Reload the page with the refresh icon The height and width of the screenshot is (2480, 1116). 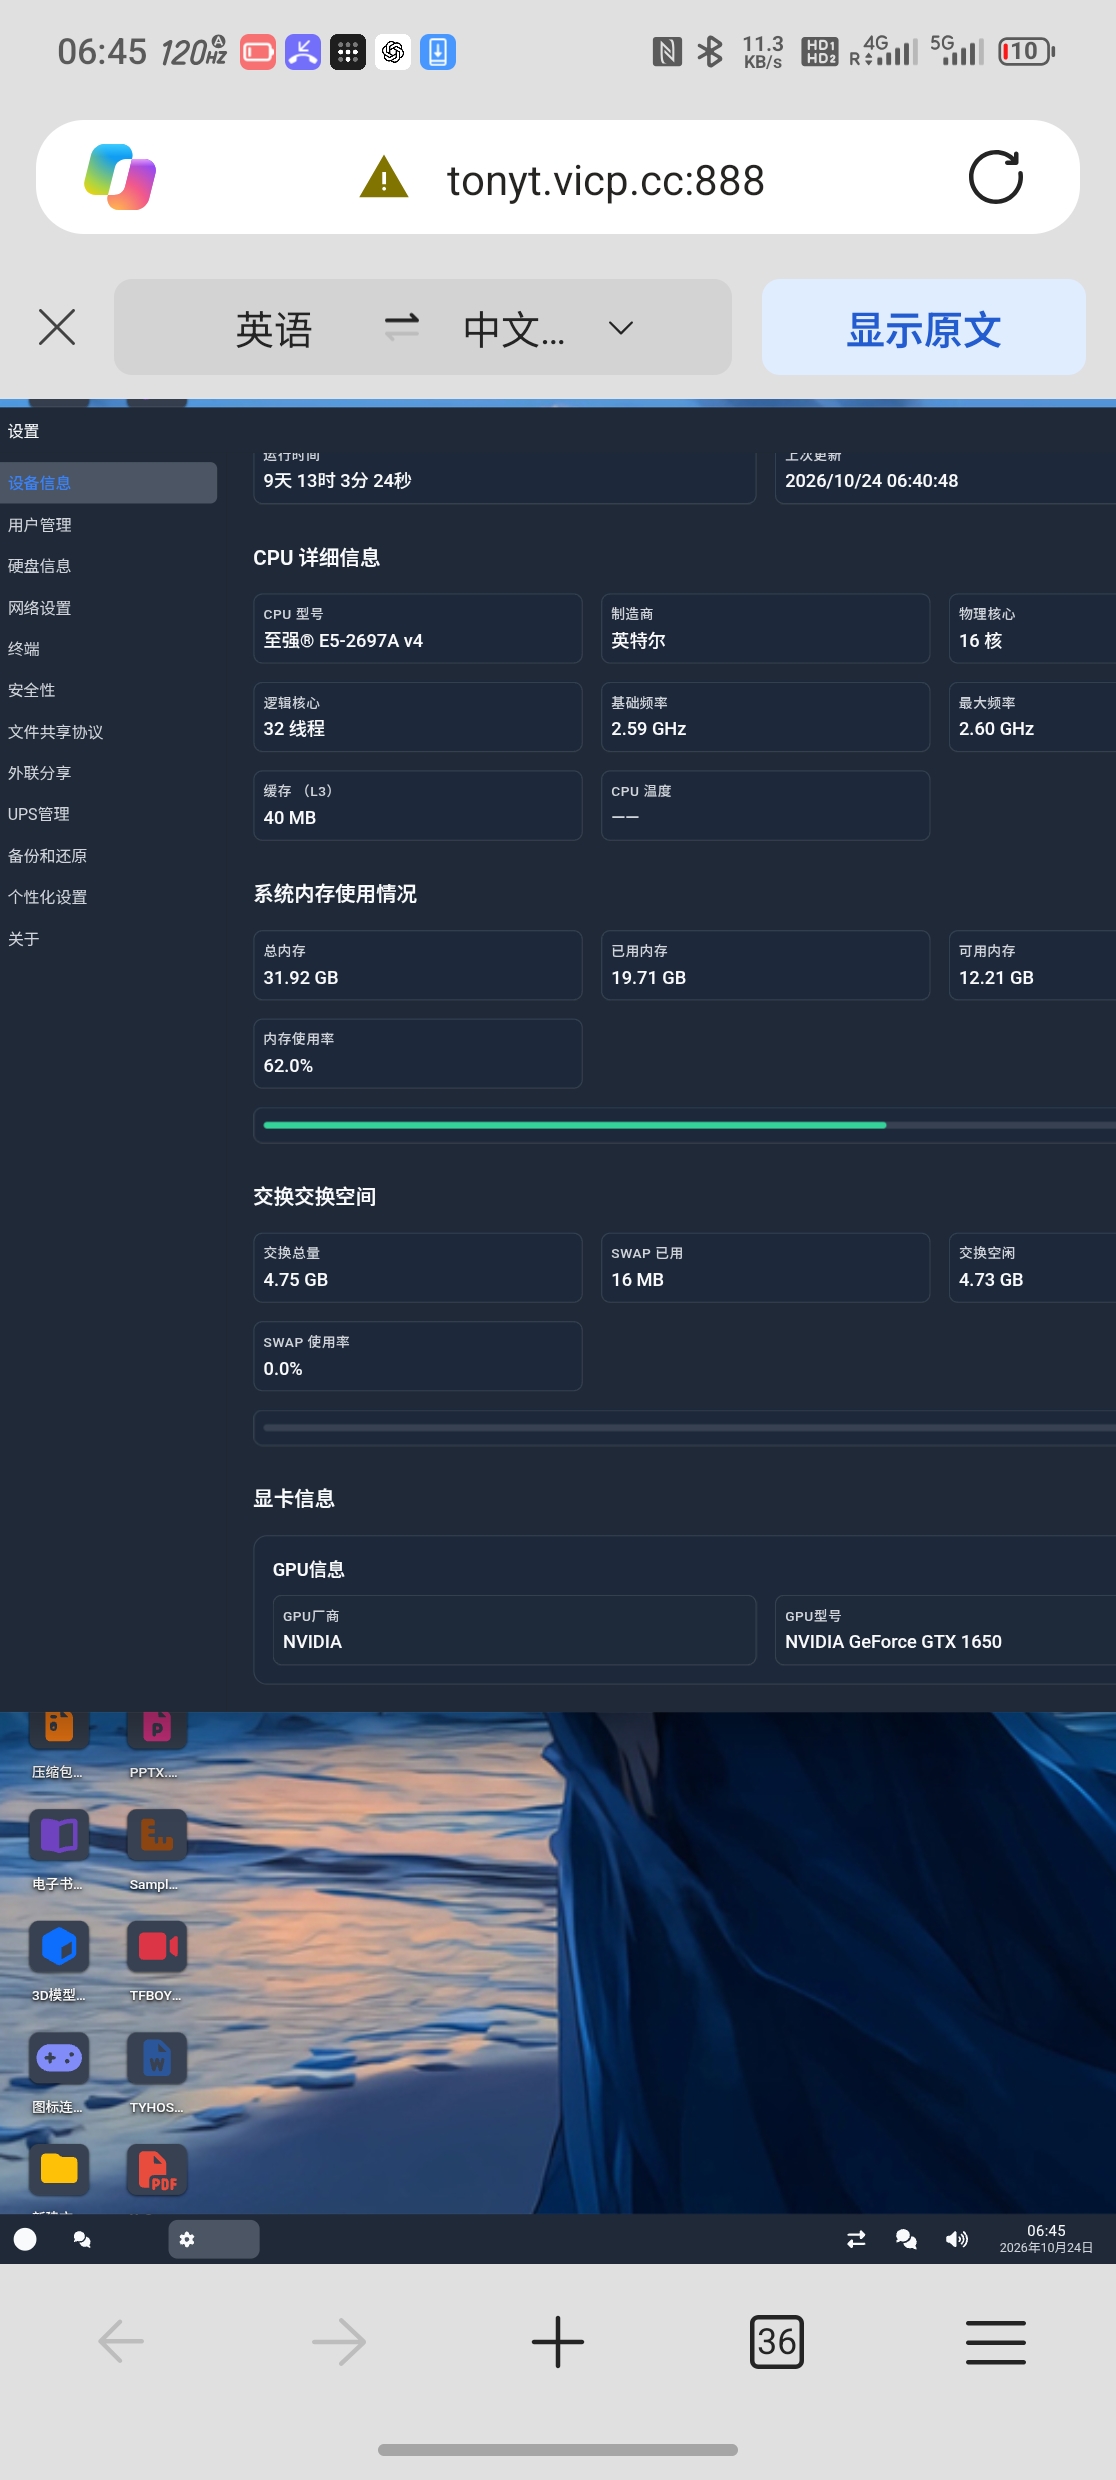995,177
